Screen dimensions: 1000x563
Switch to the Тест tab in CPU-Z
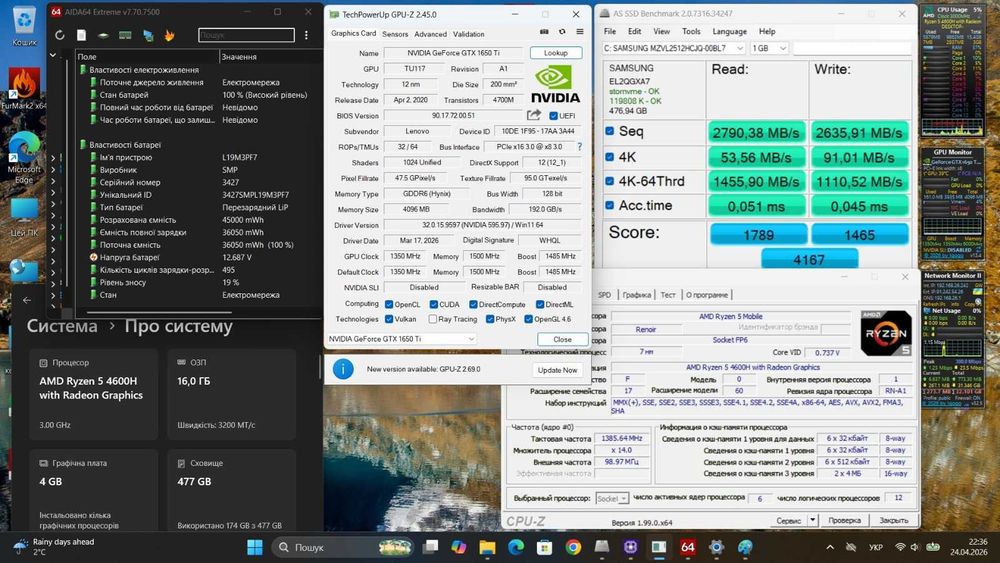click(668, 295)
